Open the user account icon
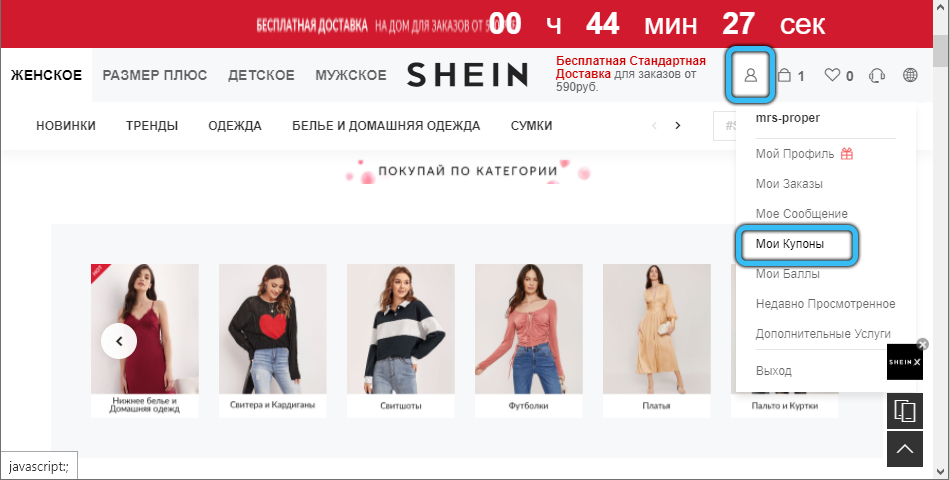Image resolution: width=950 pixels, height=480 pixels. click(x=751, y=75)
